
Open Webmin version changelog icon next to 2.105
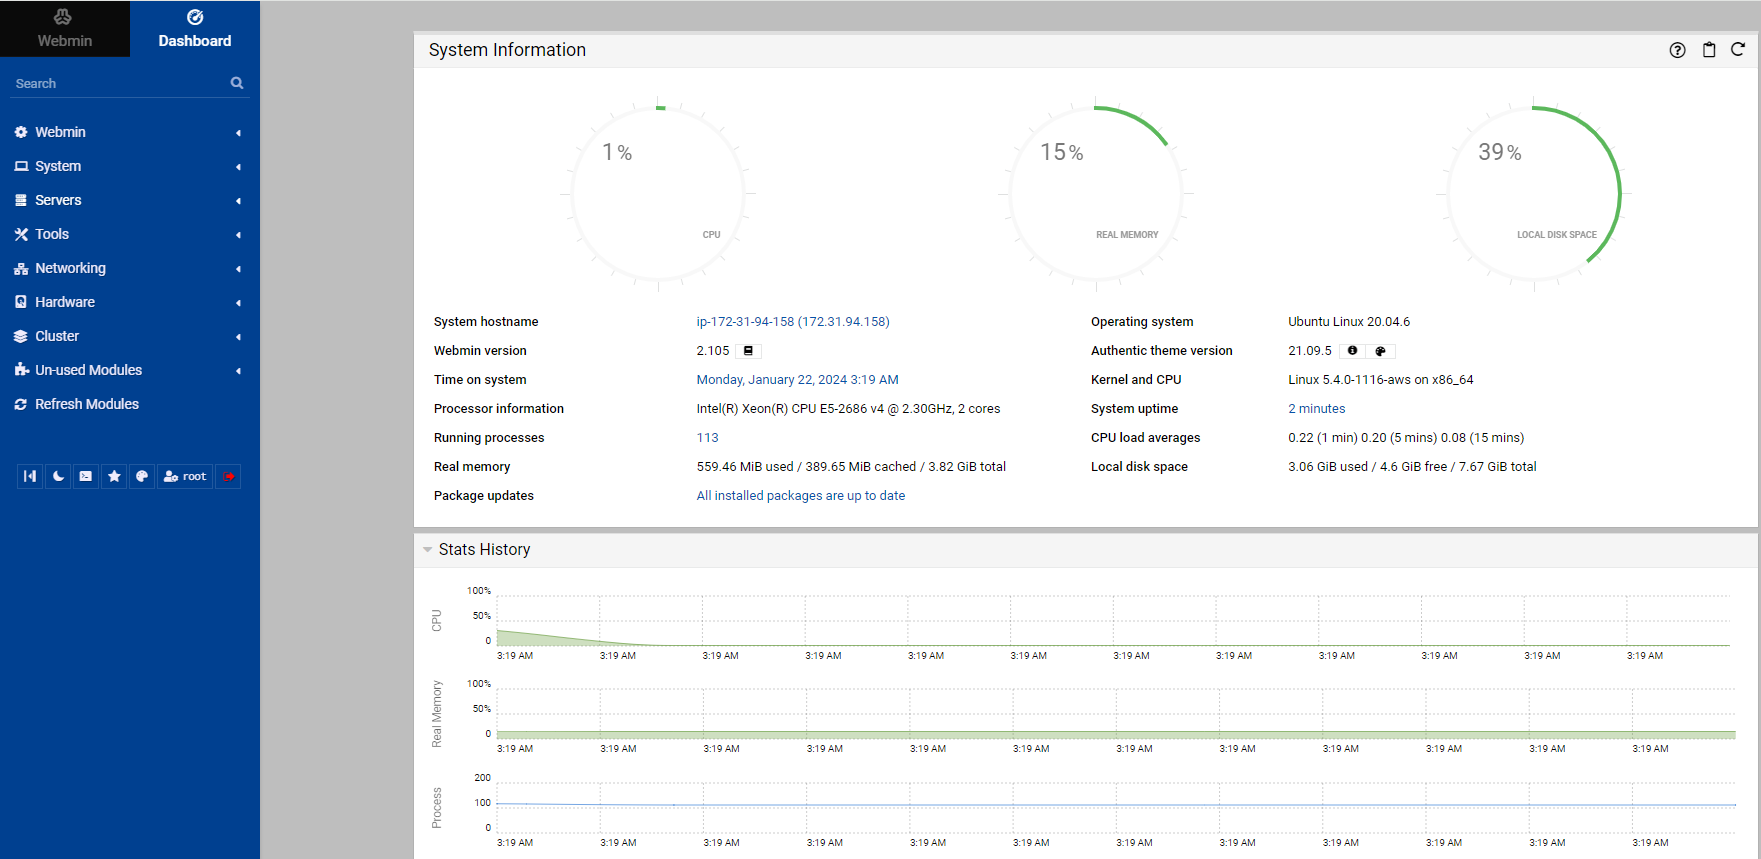pyautogui.click(x=748, y=351)
